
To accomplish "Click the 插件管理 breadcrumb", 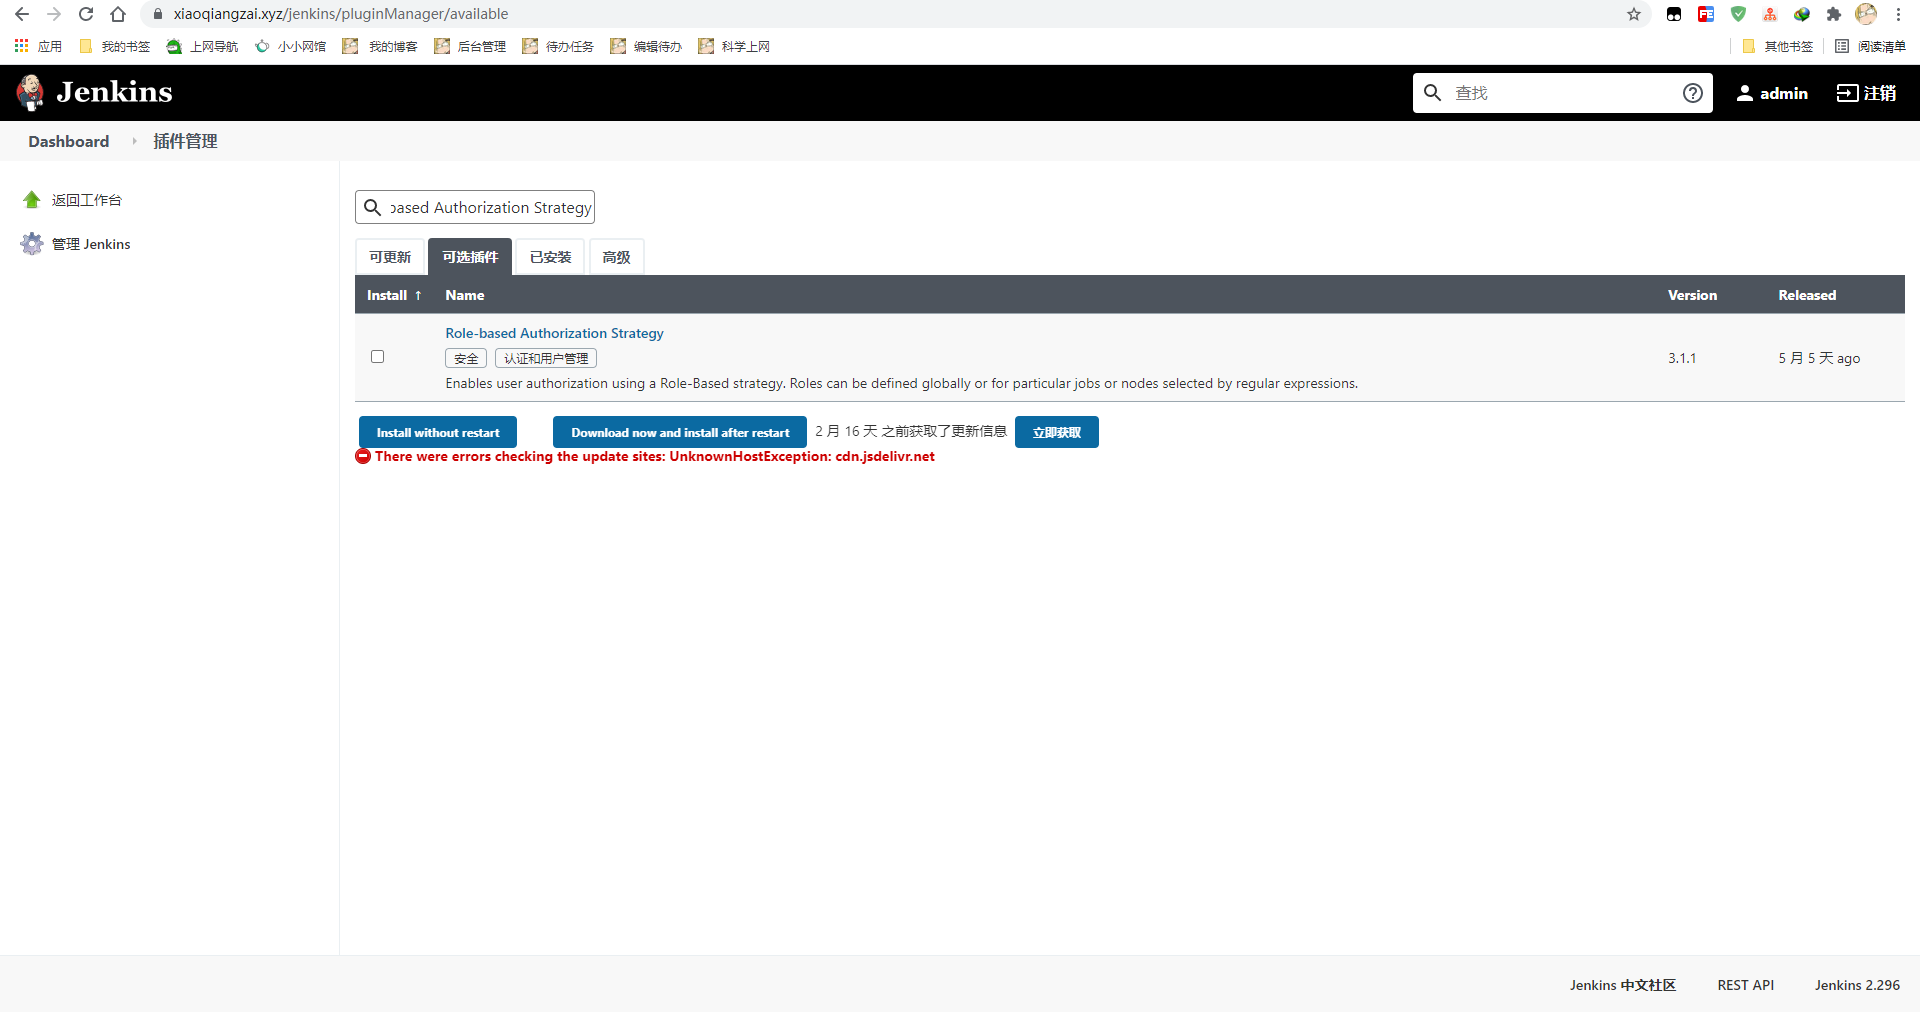I will (x=185, y=142).
